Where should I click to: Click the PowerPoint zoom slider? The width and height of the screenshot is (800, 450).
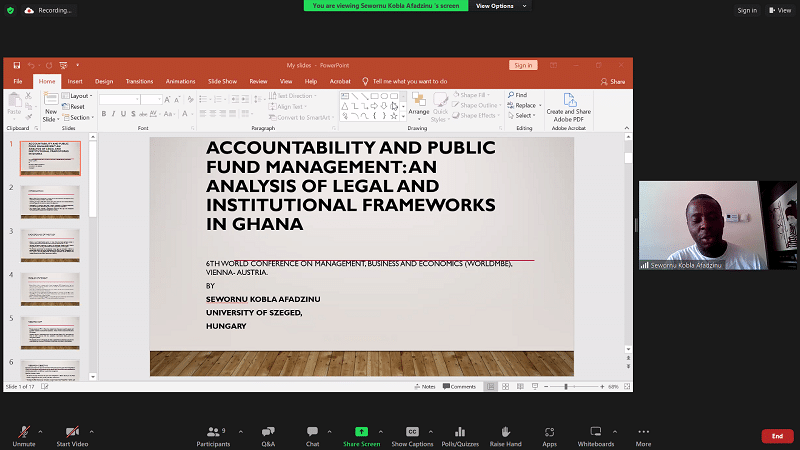click(x=566, y=386)
